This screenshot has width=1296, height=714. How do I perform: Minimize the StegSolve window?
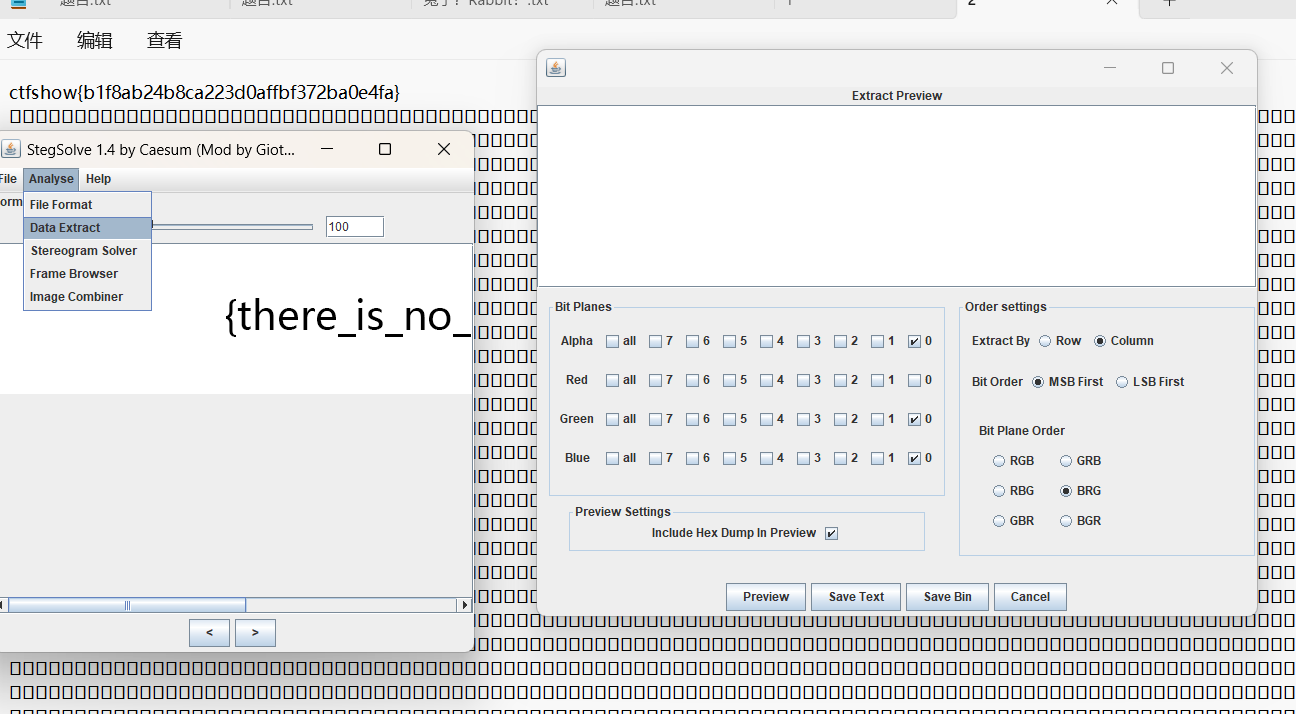[x=327, y=149]
